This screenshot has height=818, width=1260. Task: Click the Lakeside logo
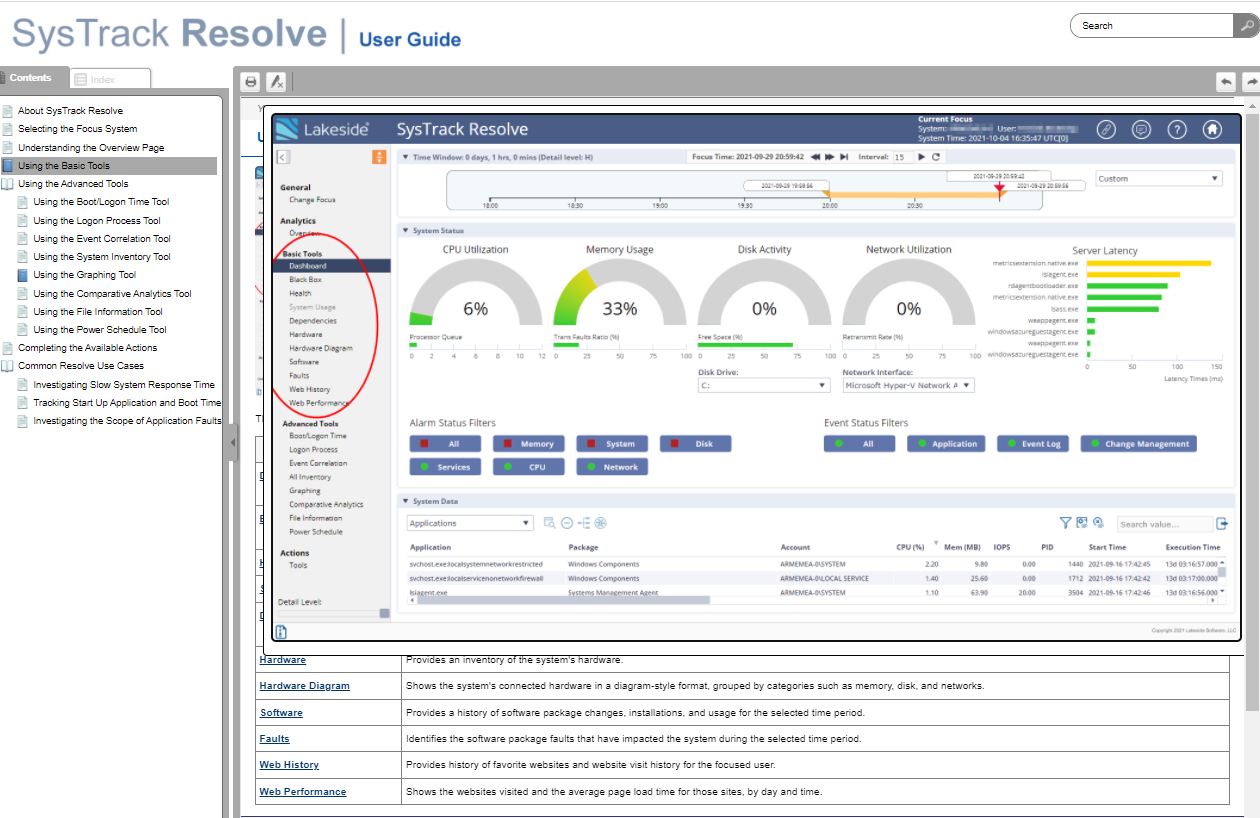[324, 129]
